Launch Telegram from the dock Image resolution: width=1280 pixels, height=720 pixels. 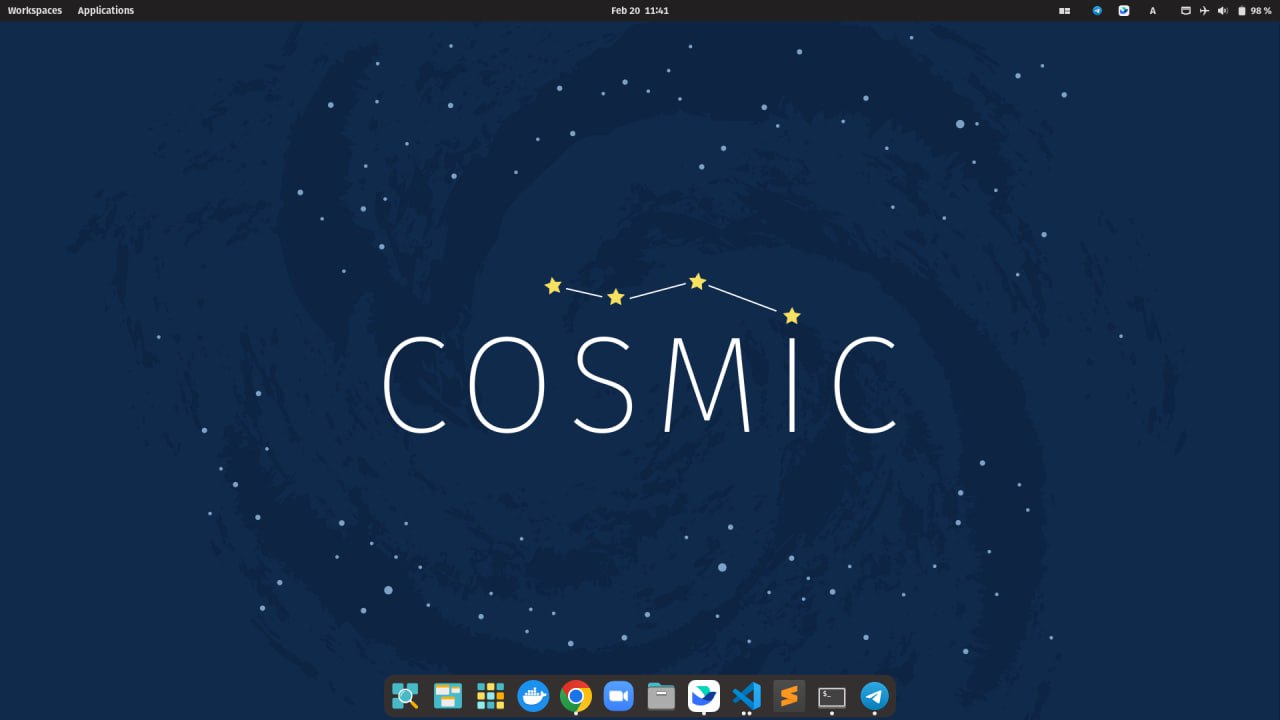coord(875,696)
